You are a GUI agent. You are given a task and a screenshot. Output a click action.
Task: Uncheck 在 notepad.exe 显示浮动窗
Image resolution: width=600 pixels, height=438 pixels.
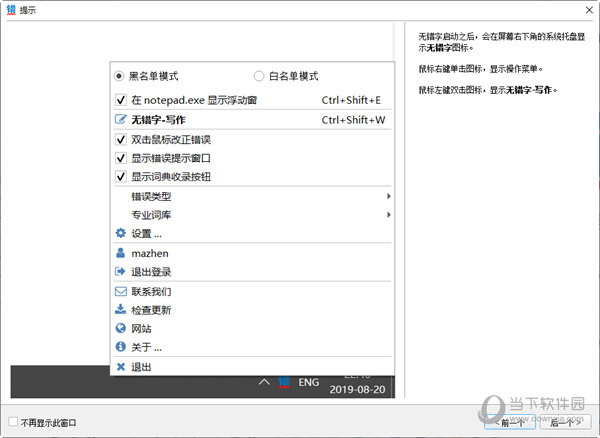coord(121,100)
